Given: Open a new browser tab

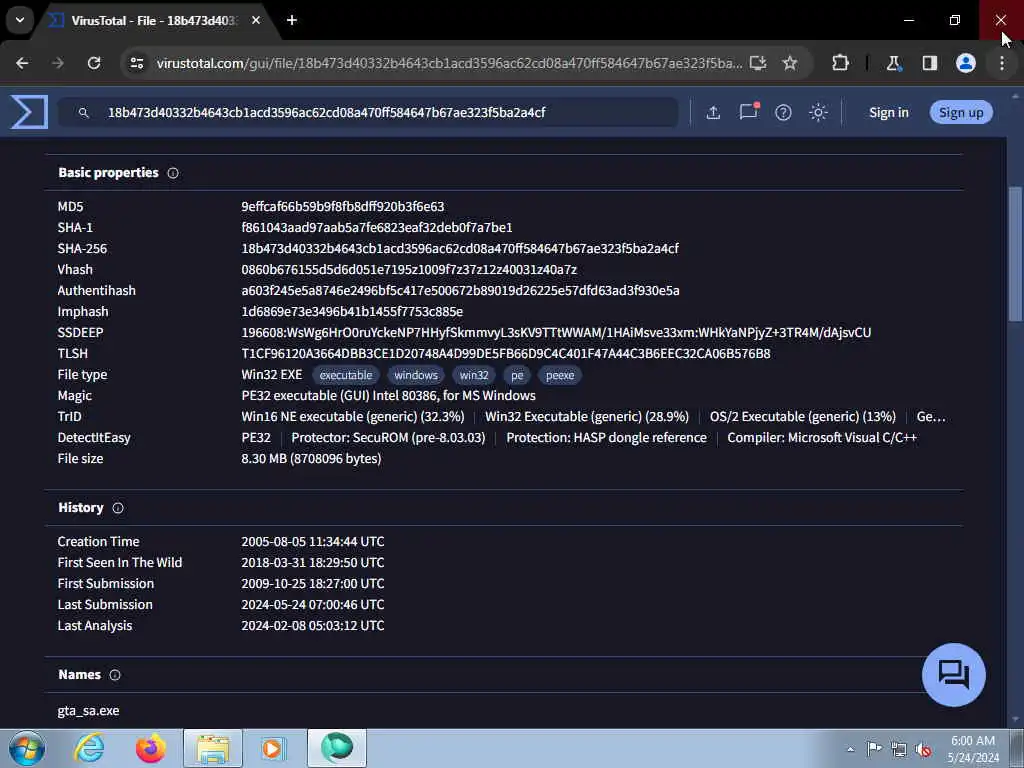Looking at the screenshot, I should pos(292,20).
